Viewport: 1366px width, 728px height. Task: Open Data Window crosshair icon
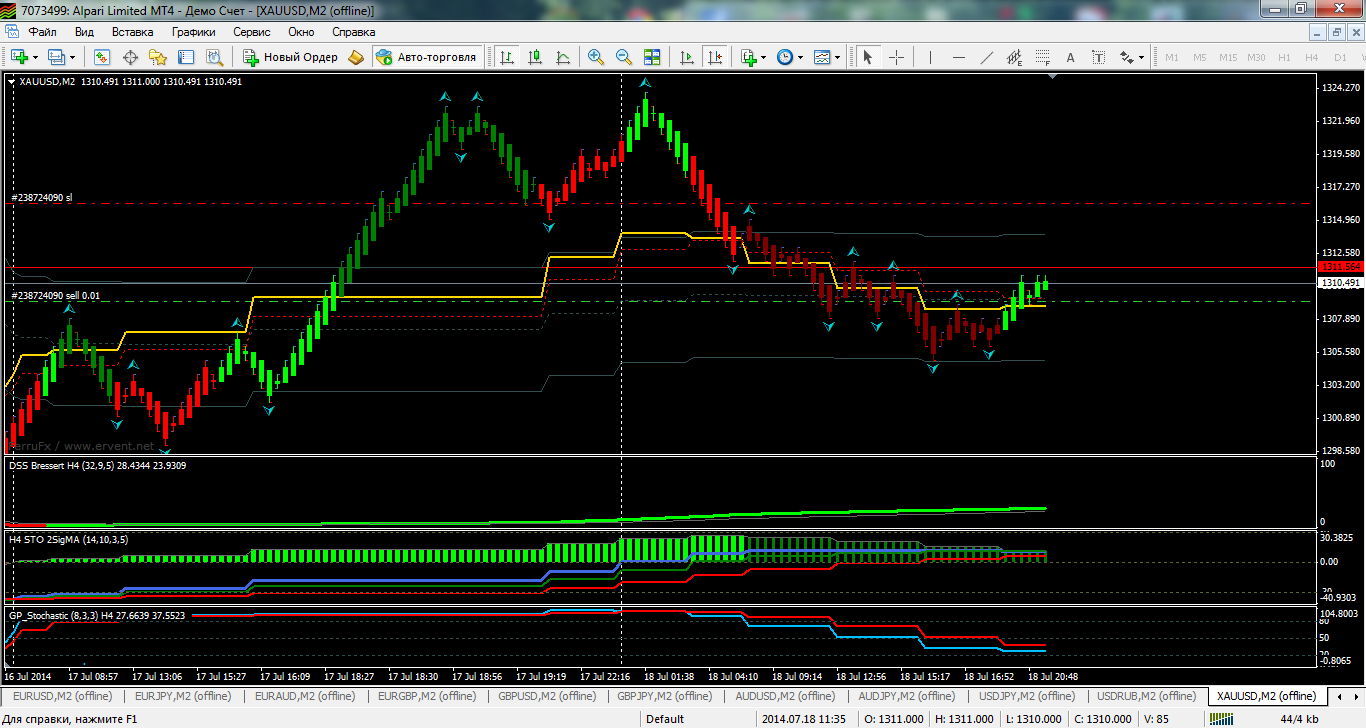pyautogui.click(x=130, y=57)
